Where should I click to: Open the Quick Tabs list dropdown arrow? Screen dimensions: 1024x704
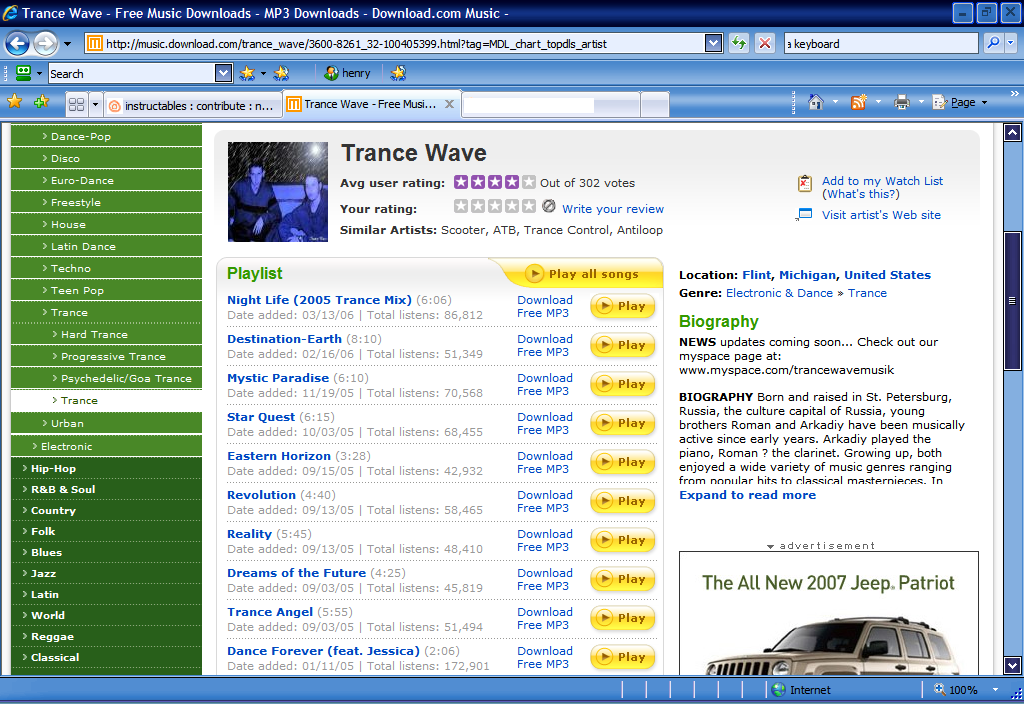click(95, 104)
